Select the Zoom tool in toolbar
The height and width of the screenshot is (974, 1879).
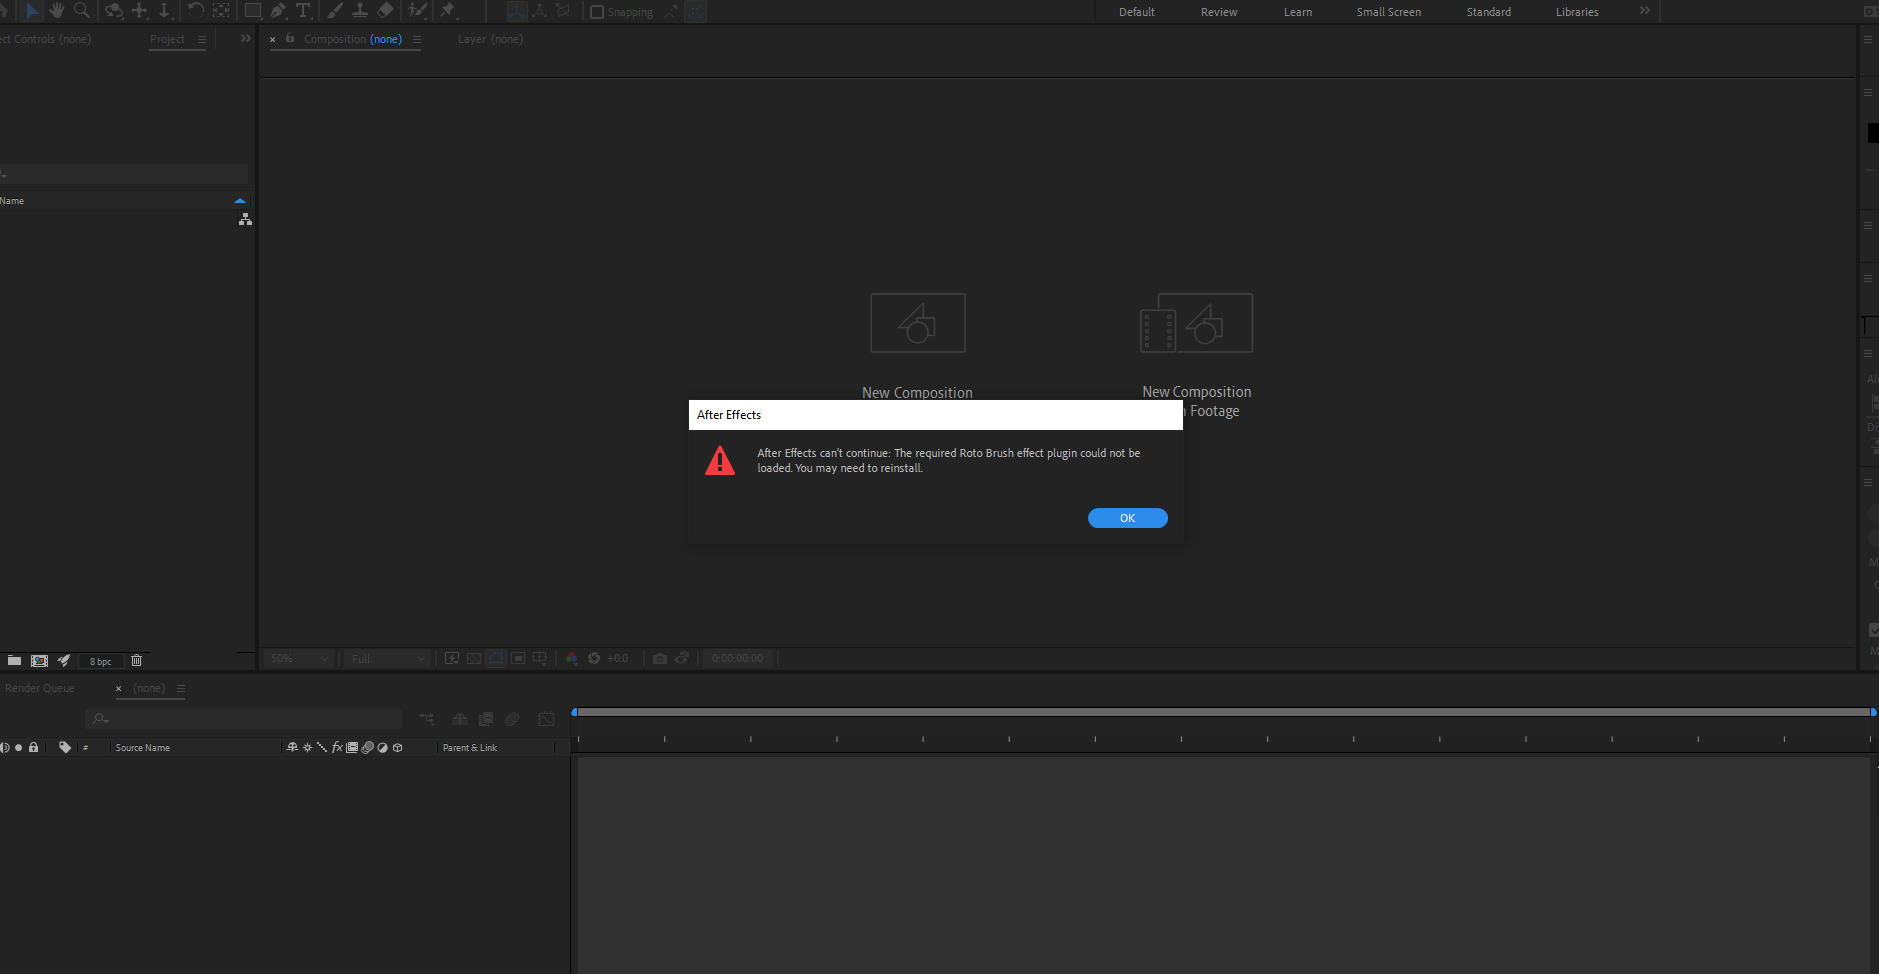point(82,11)
